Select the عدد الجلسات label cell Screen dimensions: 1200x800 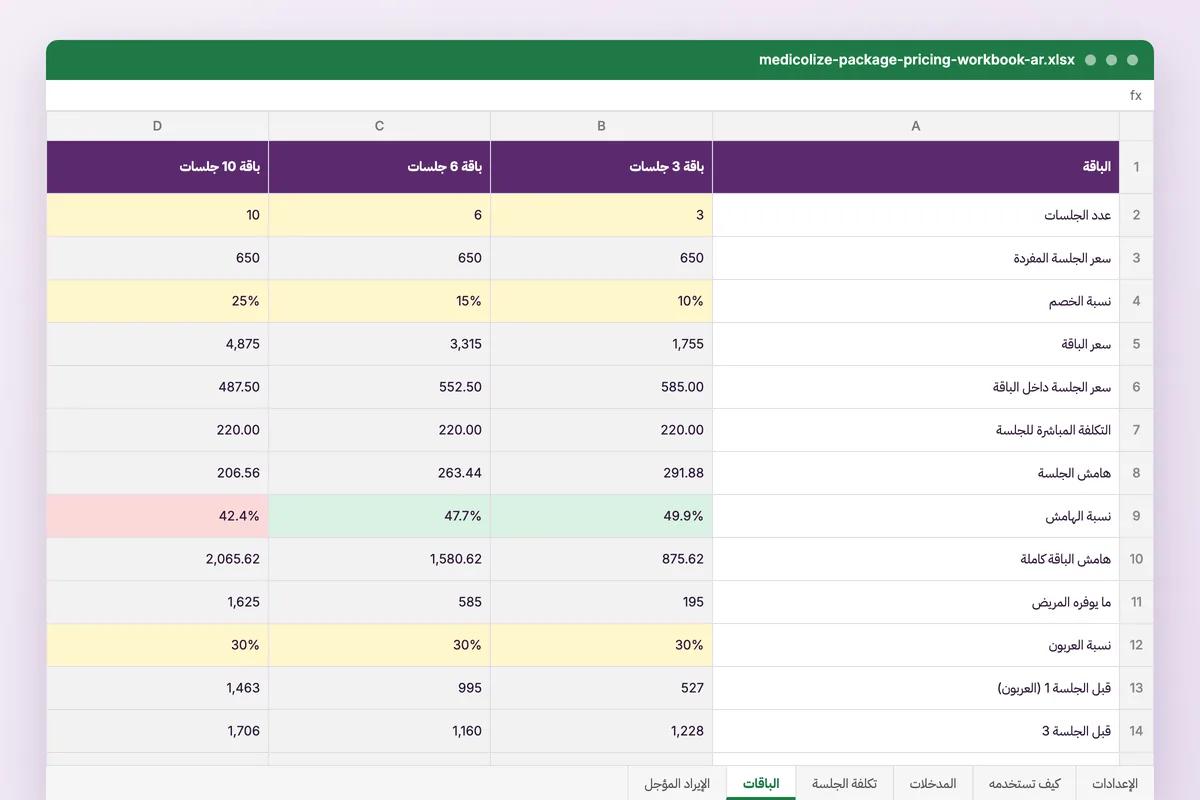coord(916,215)
